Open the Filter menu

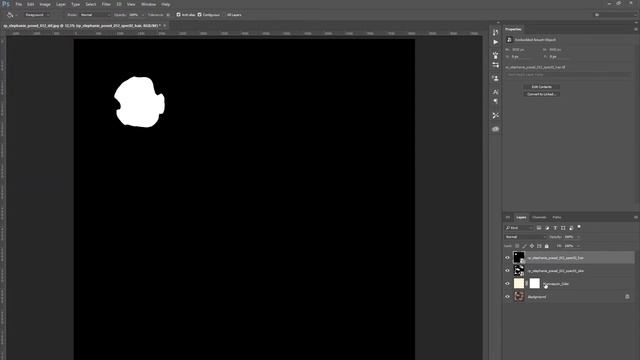pos(106,4)
